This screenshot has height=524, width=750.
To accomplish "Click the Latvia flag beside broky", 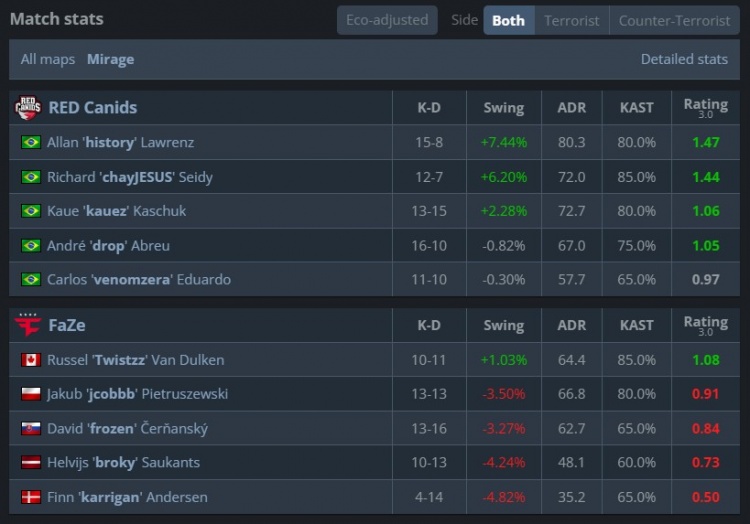I will point(30,463).
